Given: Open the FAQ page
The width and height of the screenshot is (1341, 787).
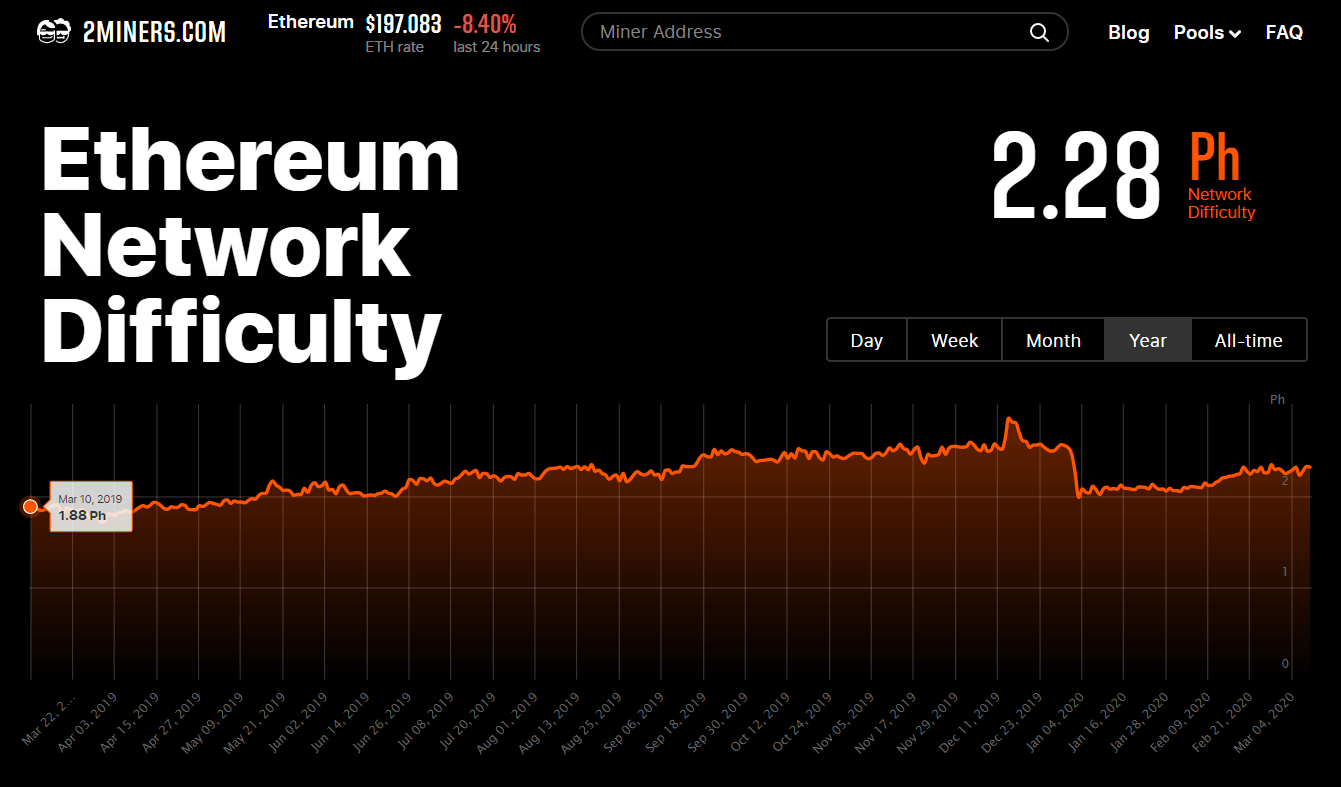Looking at the screenshot, I should point(1284,32).
